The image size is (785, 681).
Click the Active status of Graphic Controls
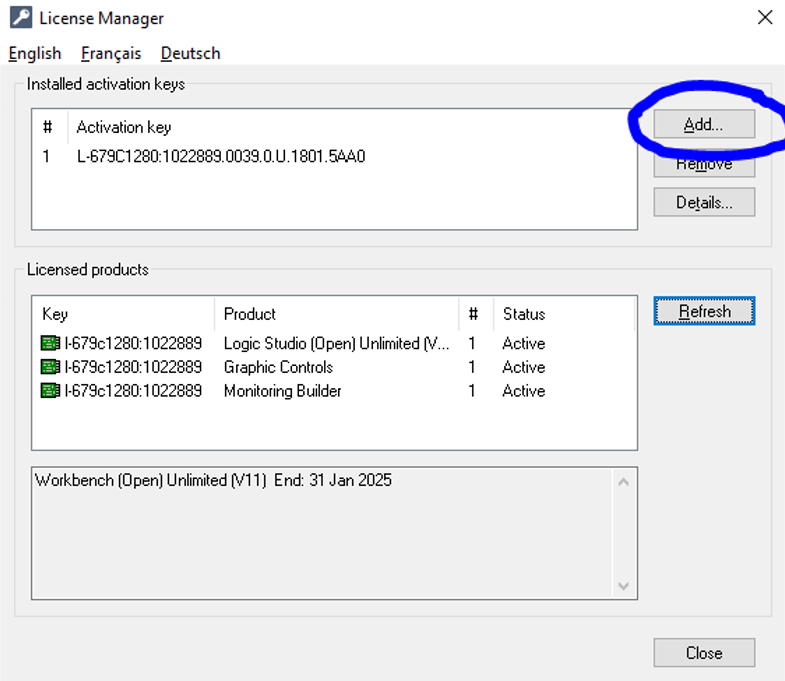tap(524, 367)
